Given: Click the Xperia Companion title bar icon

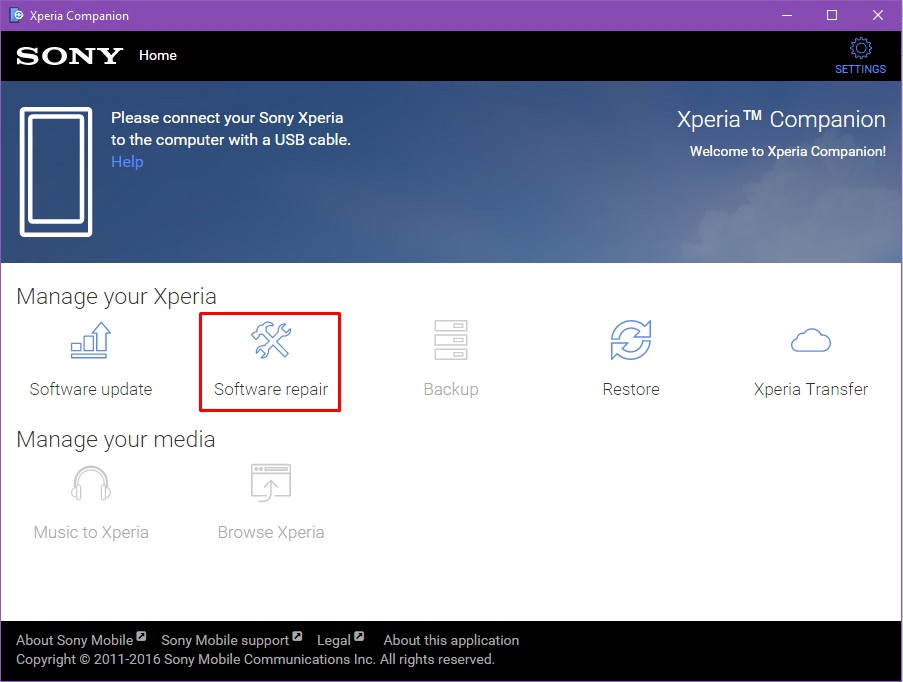Looking at the screenshot, I should [17, 16].
